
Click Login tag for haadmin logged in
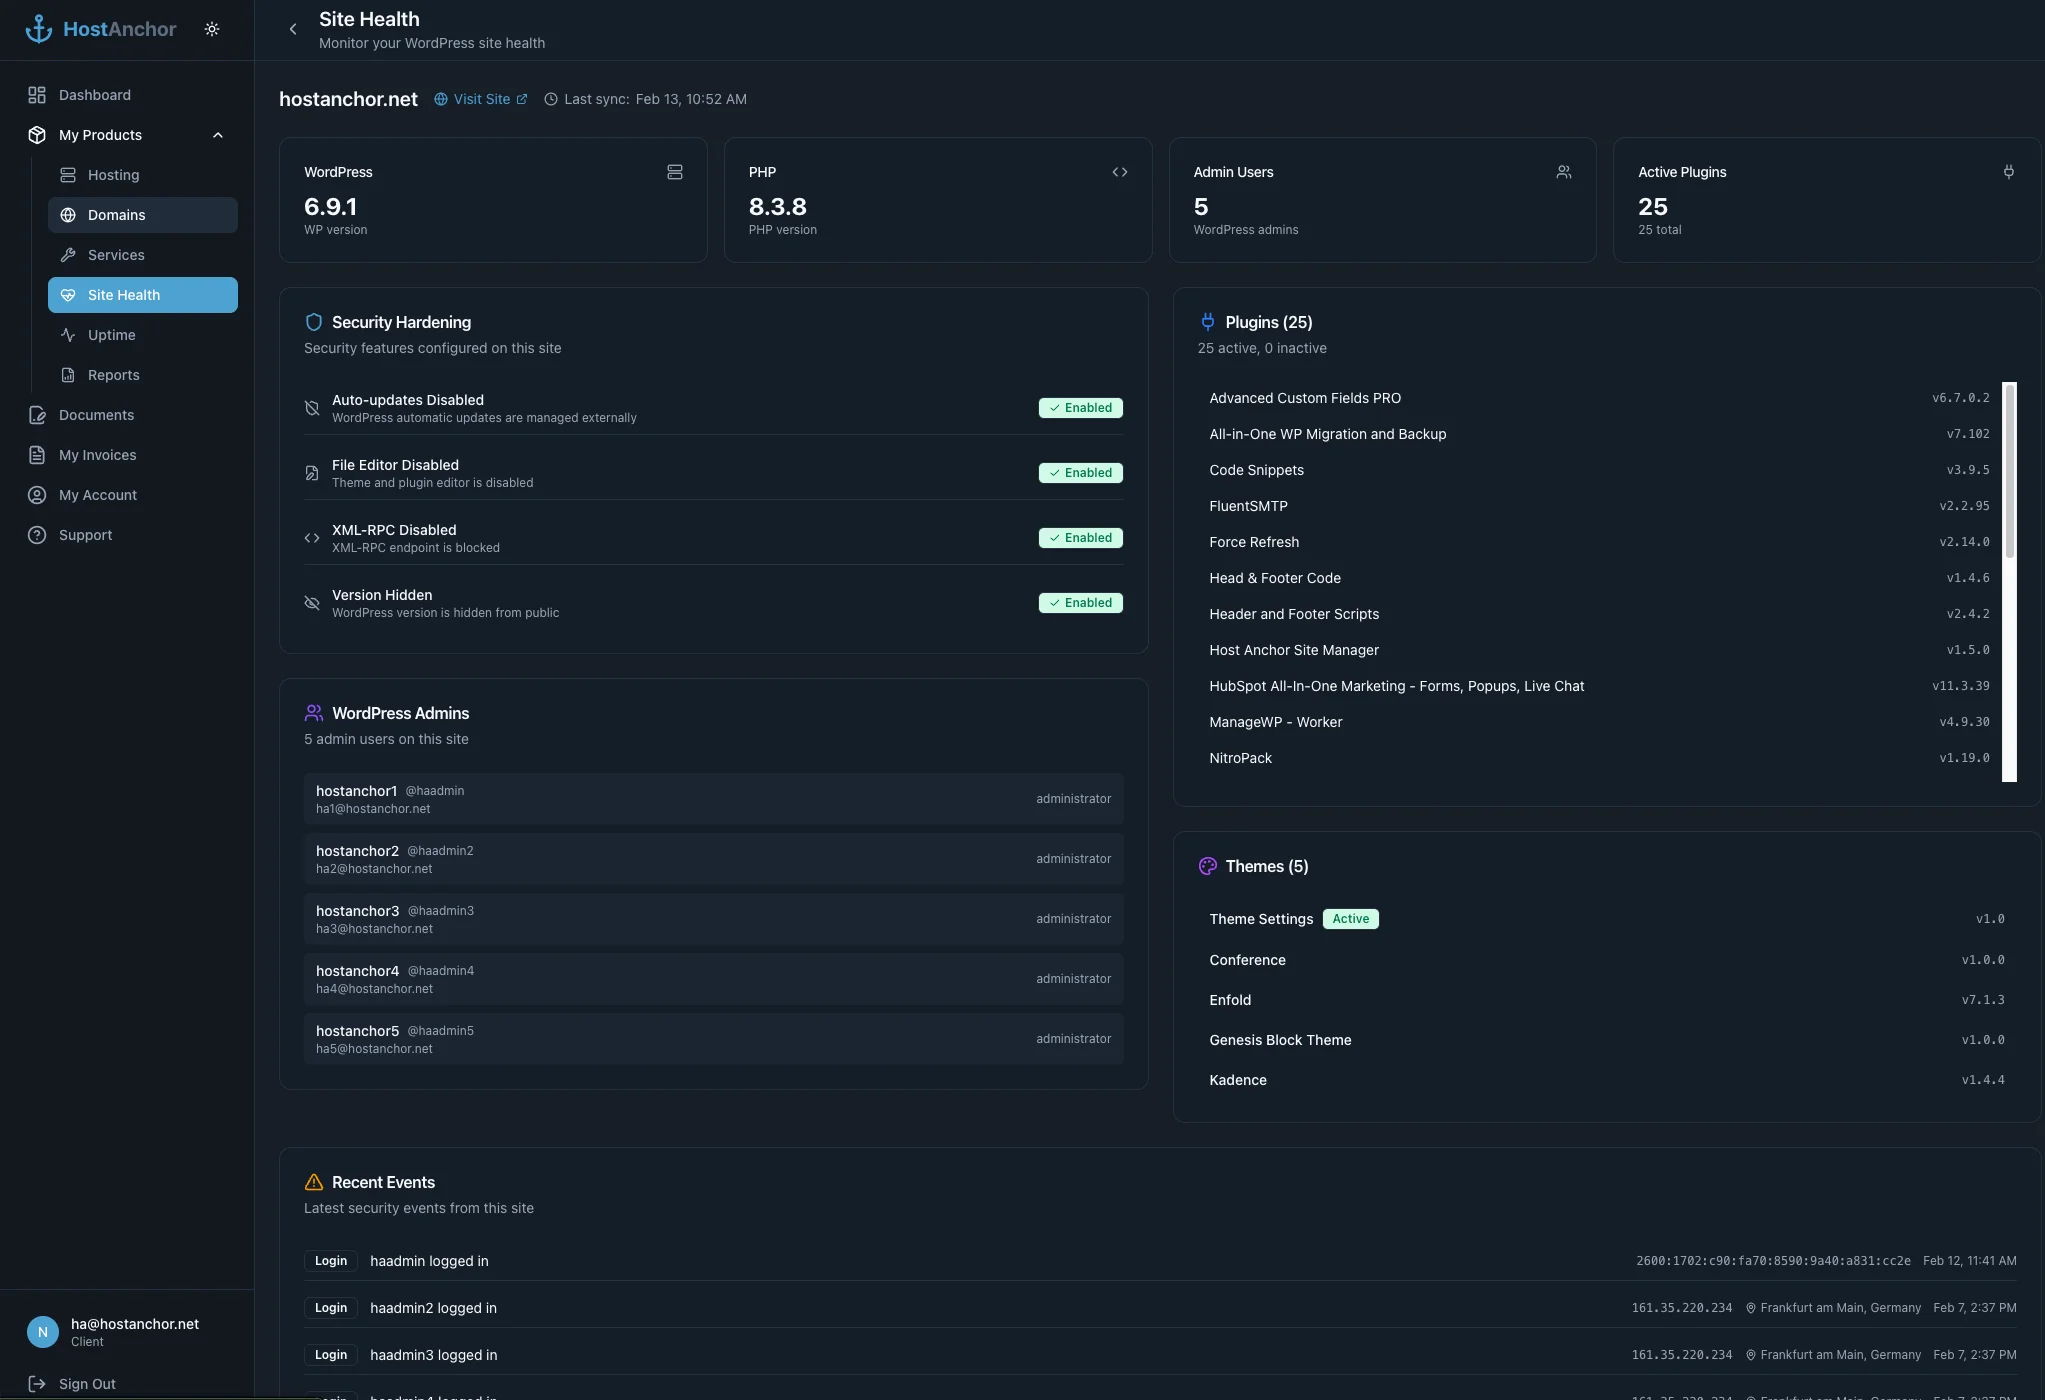point(331,1261)
